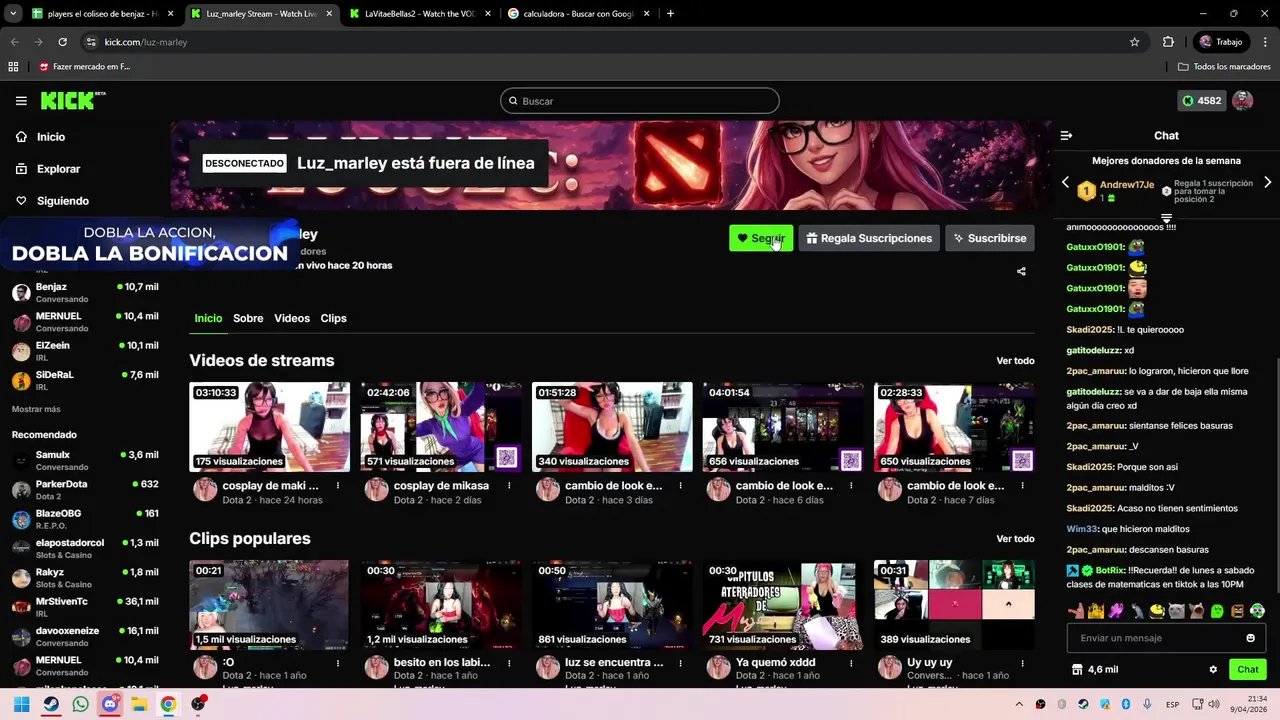Image resolution: width=1280 pixels, height=720 pixels.
Task: Open Benjaz channel in sidebar
Action: [x=85, y=293]
